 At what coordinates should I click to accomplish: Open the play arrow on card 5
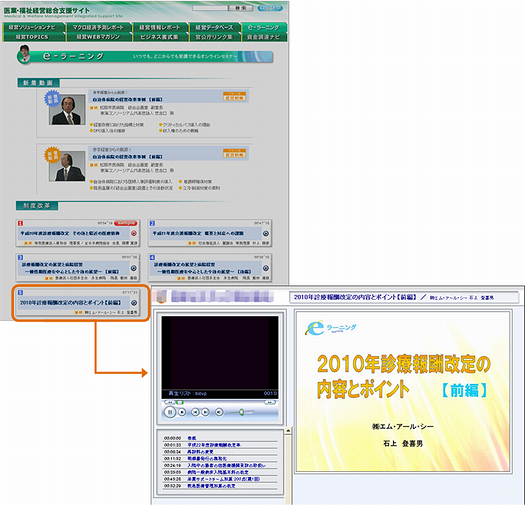coord(134,303)
